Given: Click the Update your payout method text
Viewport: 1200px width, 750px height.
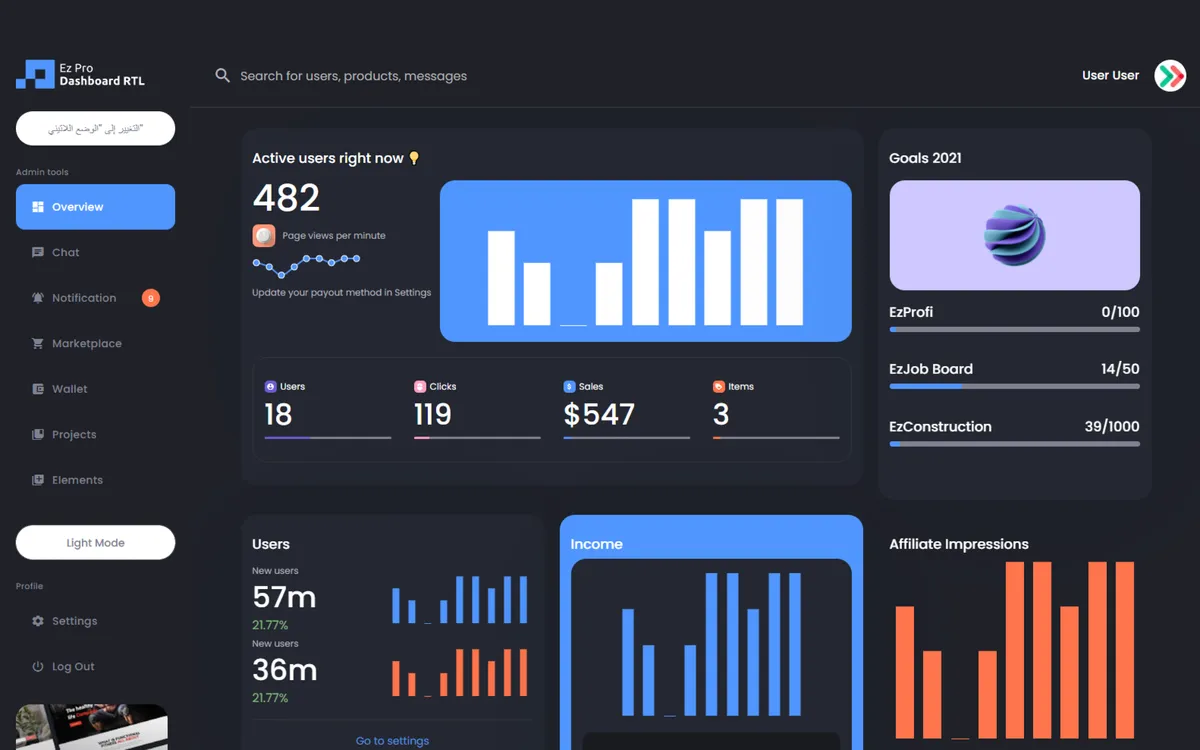Looking at the screenshot, I should click(x=341, y=293).
